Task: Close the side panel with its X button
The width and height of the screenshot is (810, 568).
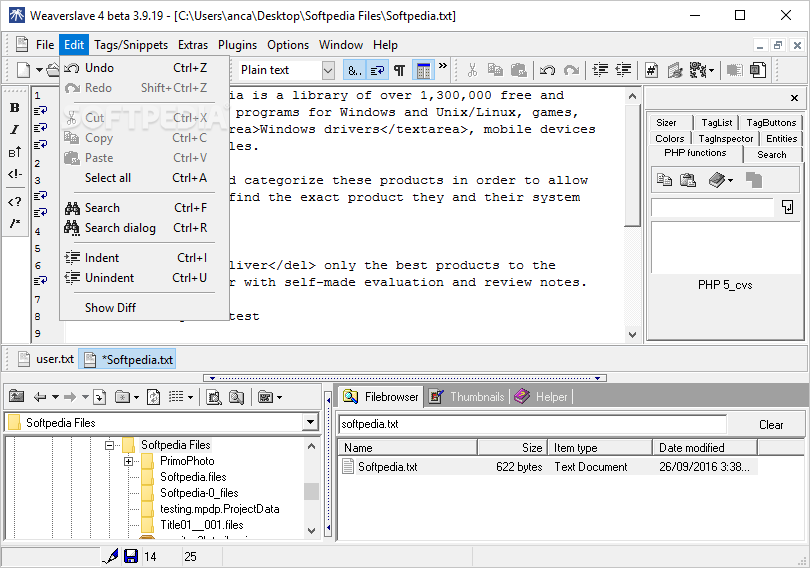Action: (x=794, y=98)
